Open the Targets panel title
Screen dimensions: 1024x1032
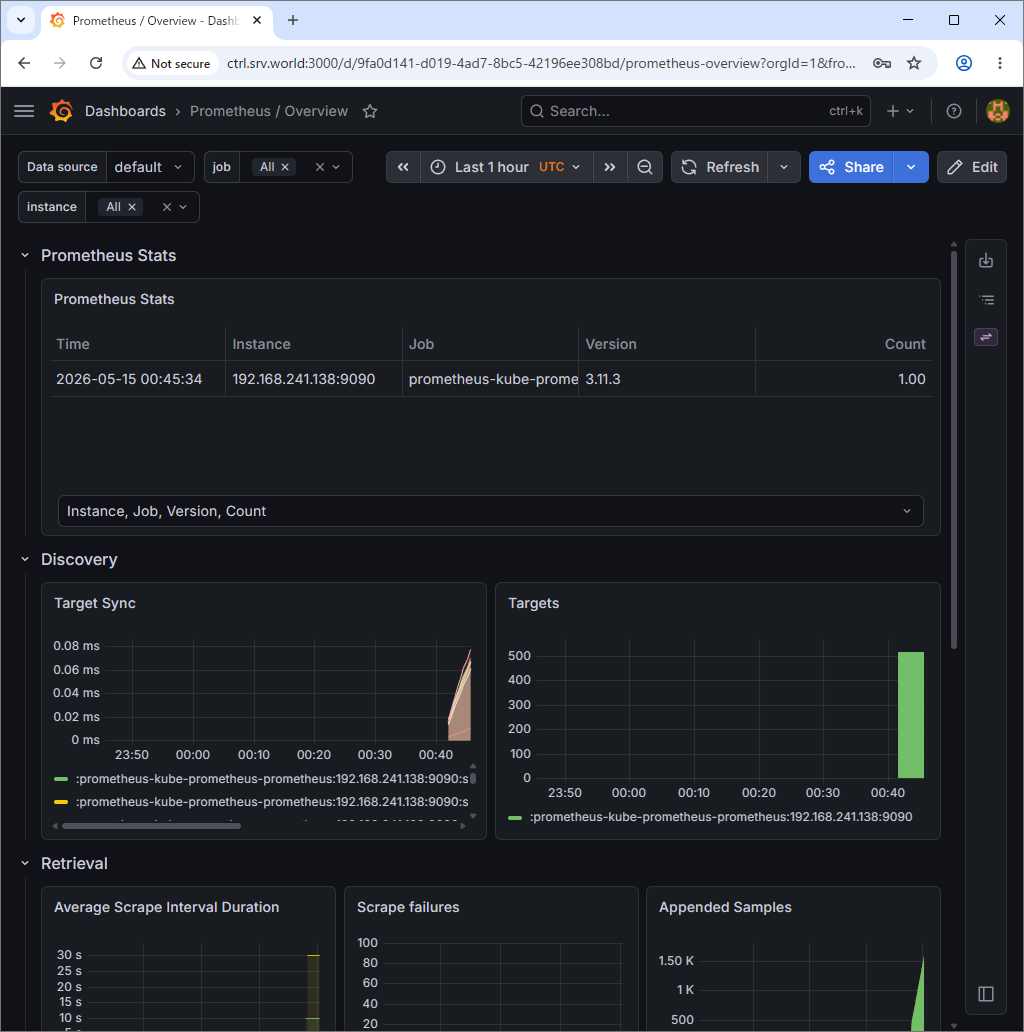534,603
